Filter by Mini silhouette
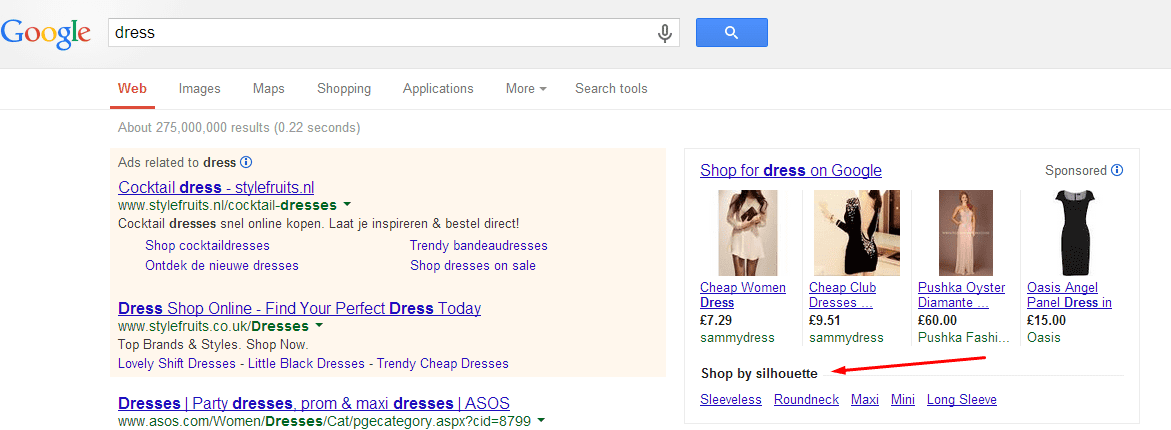 point(903,399)
